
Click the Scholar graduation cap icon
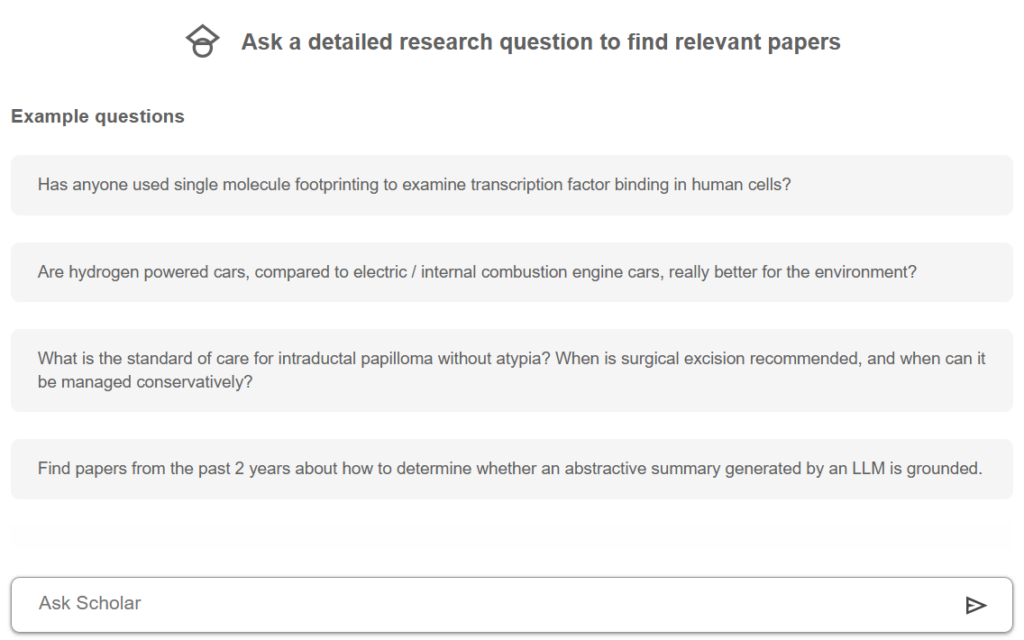pyautogui.click(x=203, y=42)
